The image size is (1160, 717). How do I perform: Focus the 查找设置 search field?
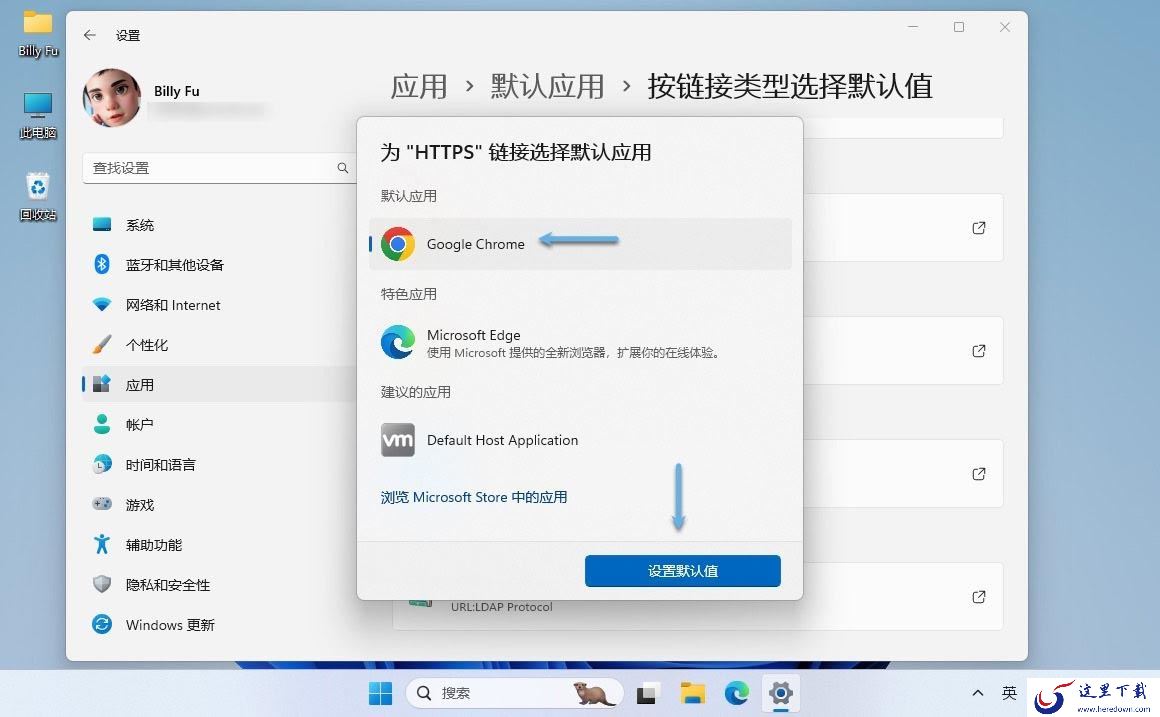[x=219, y=168]
